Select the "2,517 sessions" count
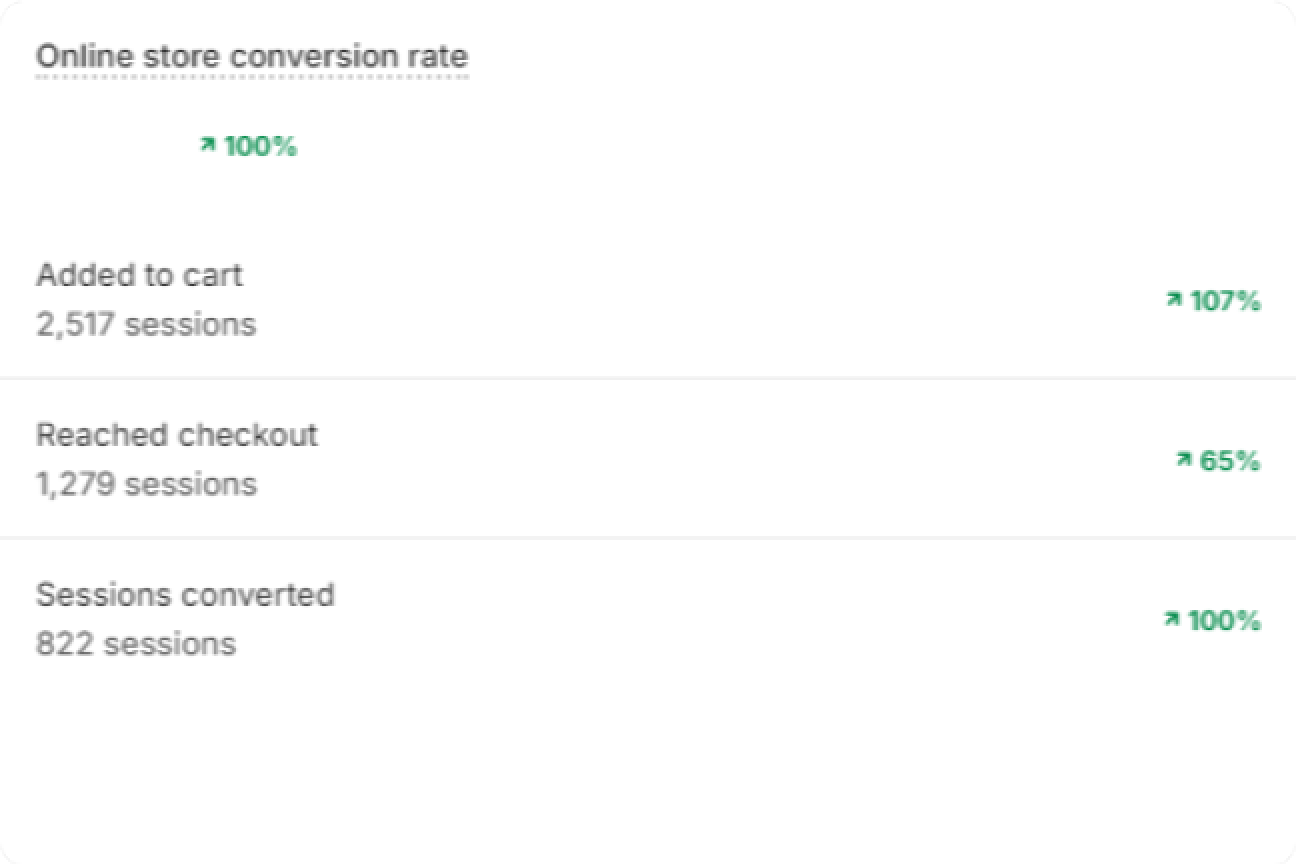Image resolution: width=1296 pixels, height=864 pixels. (146, 324)
